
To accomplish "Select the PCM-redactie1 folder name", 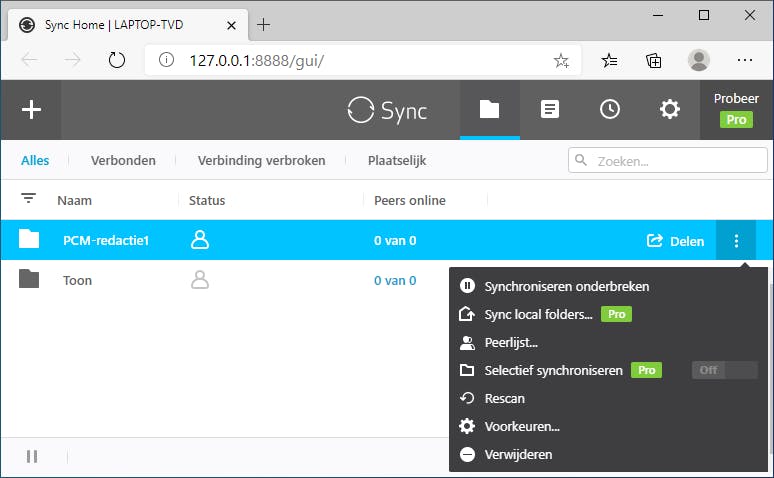I will (106, 240).
